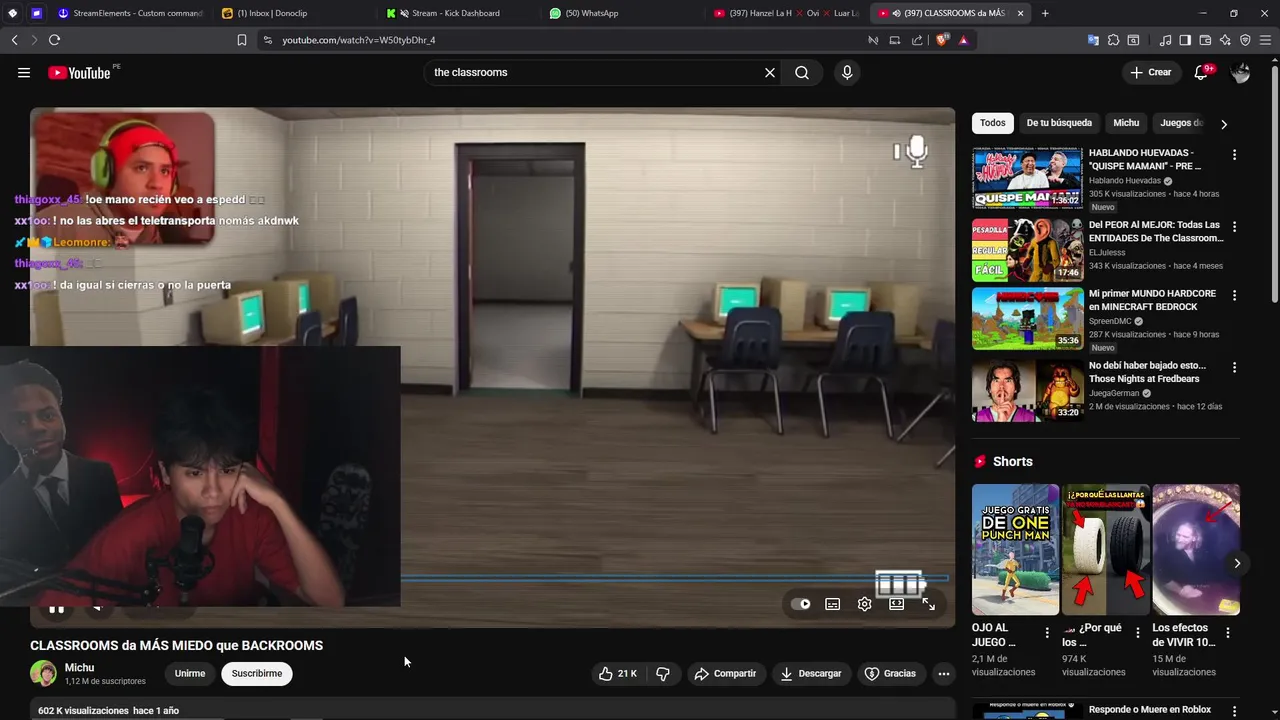Reload the page with refresh icon
This screenshot has width=1280, height=720.
tap(54, 40)
